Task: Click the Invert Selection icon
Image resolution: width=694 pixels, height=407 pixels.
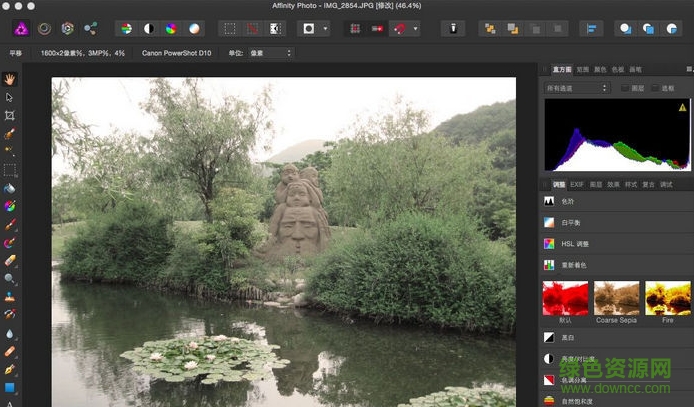Action: pyautogui.click(x=275, y=29)
